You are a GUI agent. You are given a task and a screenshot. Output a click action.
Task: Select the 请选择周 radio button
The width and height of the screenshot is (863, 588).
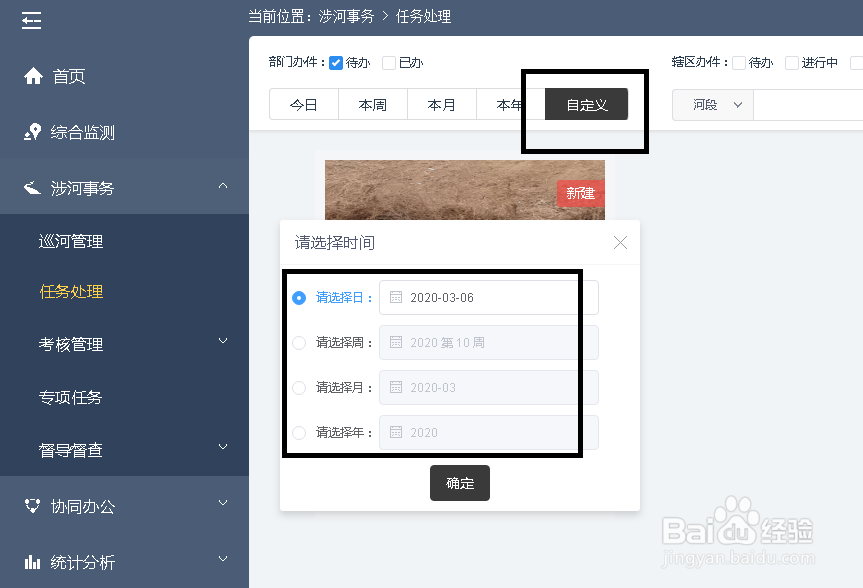click(x=299, y=343)
